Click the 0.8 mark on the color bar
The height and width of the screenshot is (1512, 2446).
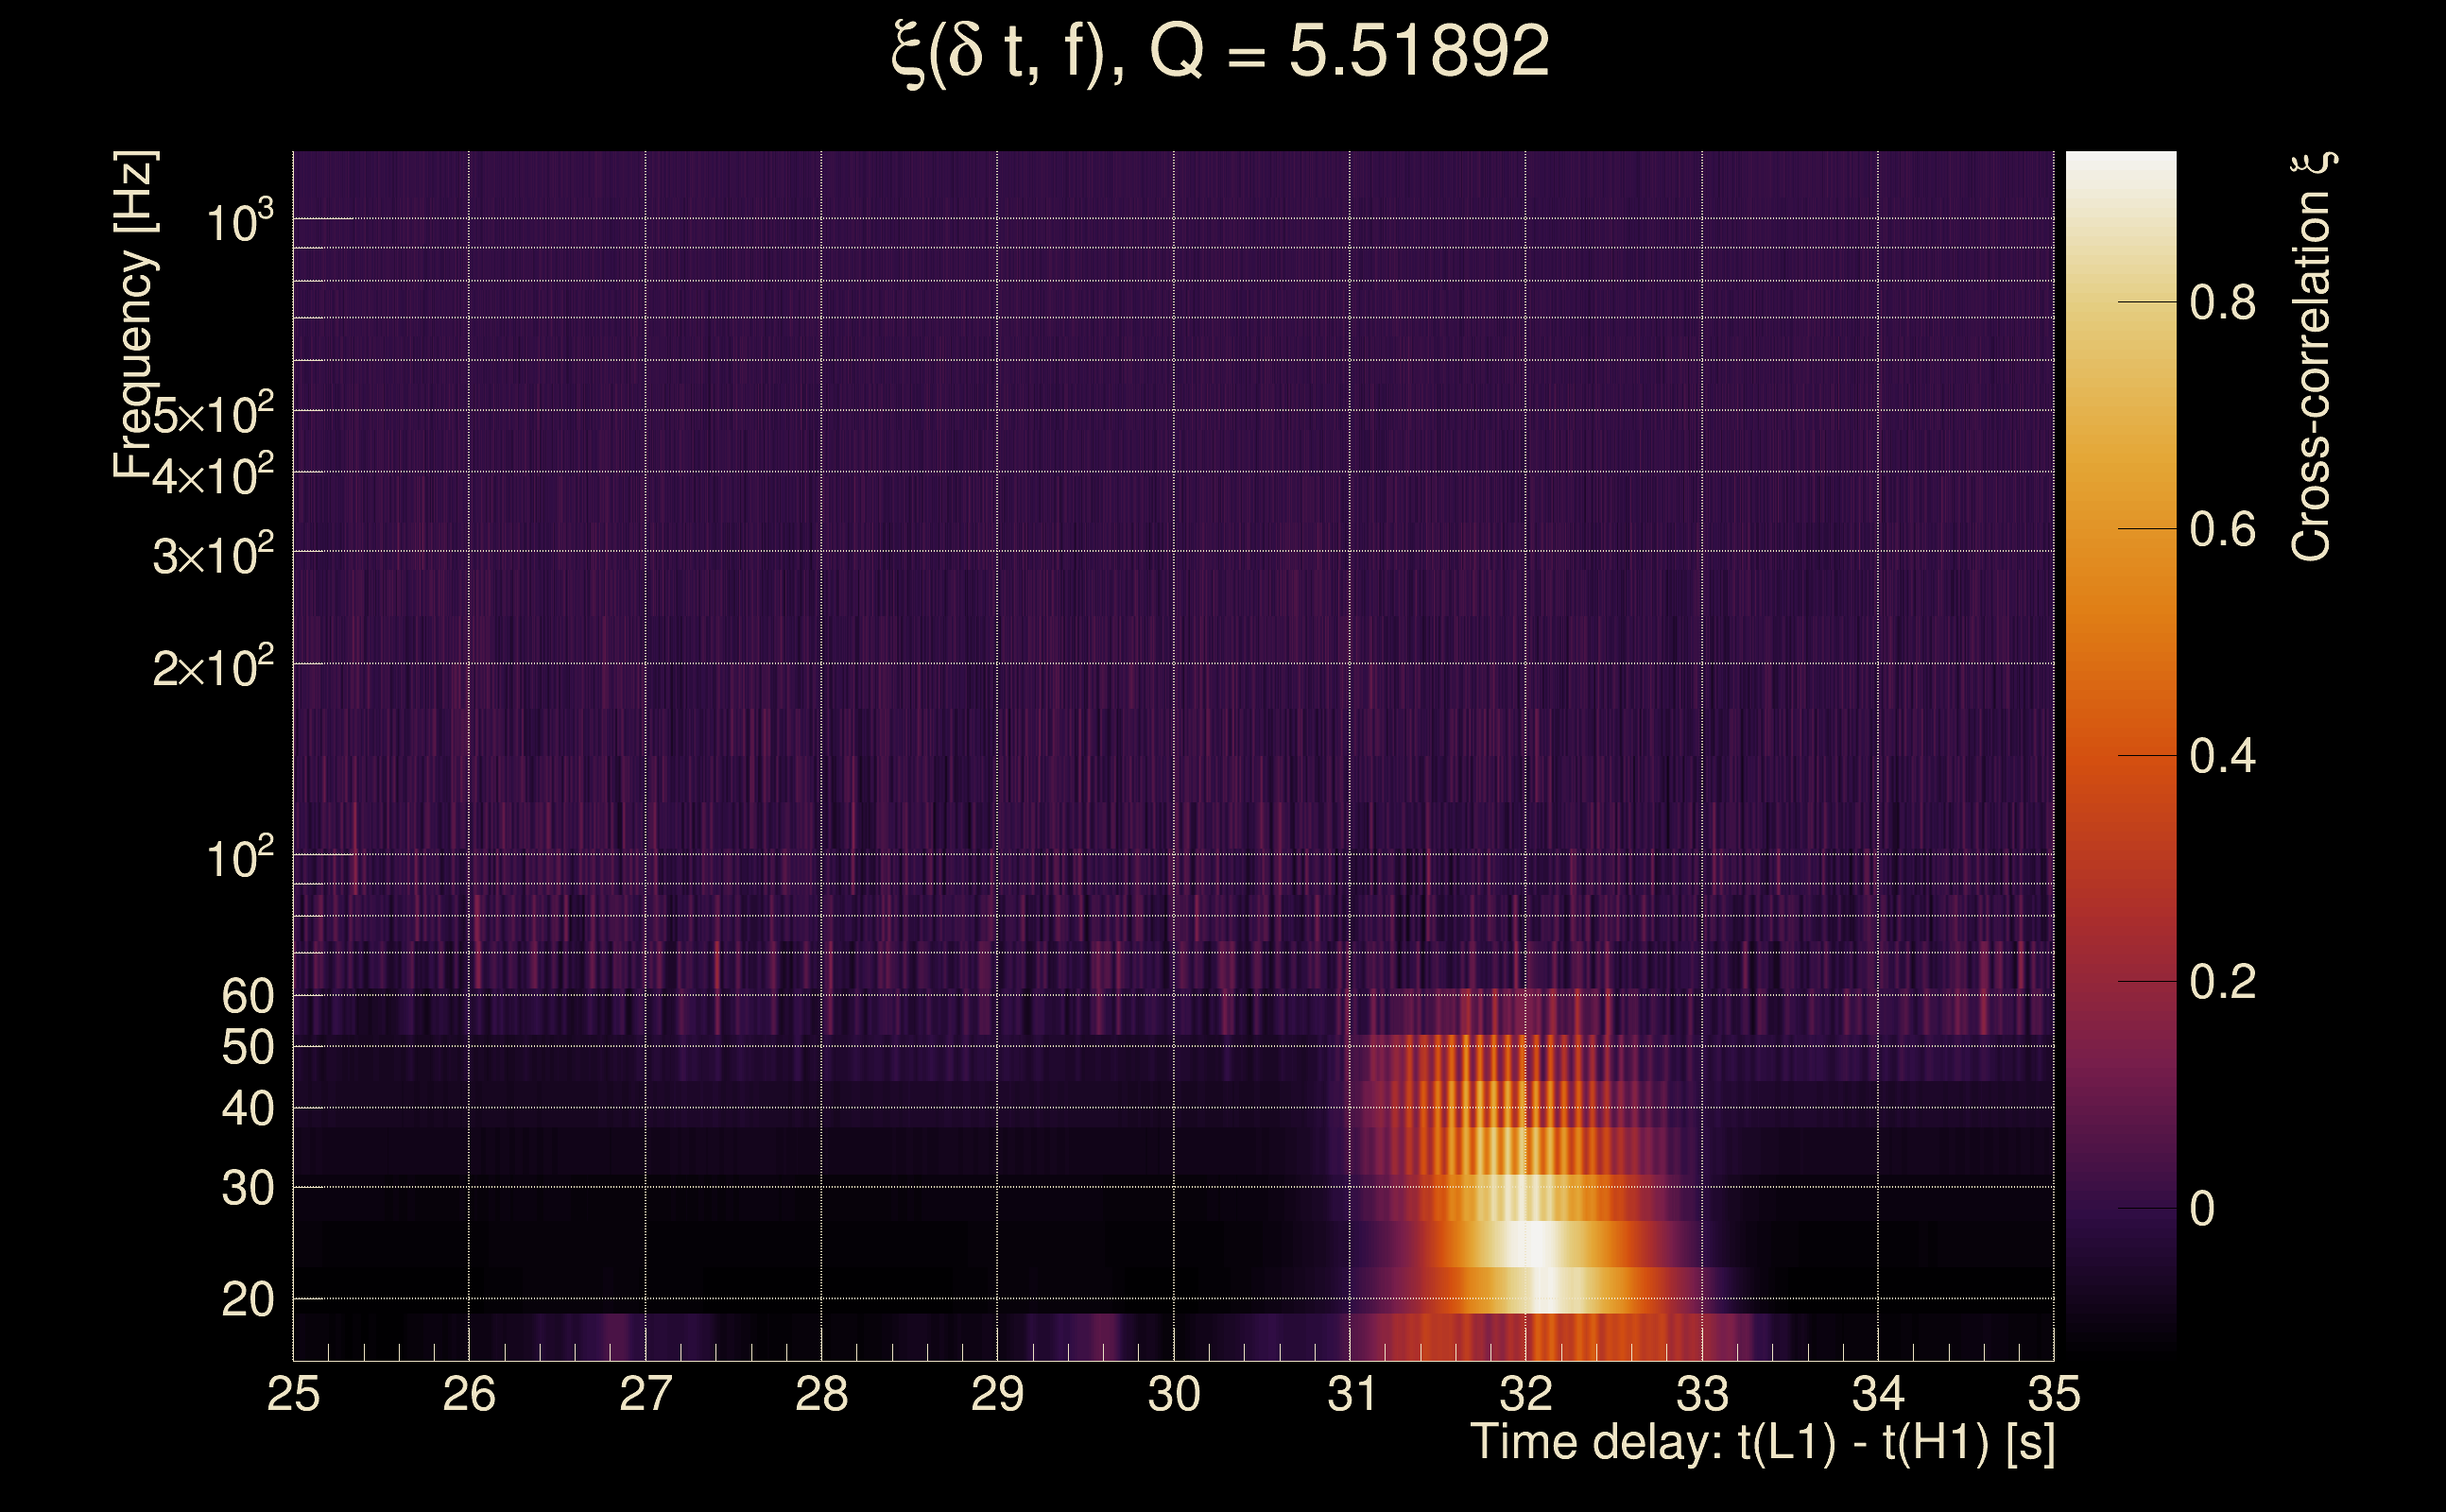tap(2222, 302)
